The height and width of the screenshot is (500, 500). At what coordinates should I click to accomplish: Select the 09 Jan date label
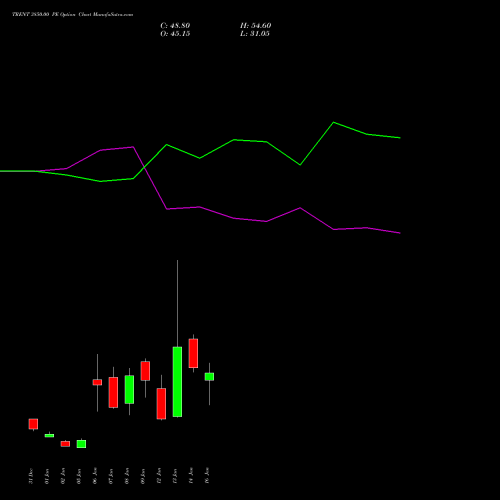[143, 476]
